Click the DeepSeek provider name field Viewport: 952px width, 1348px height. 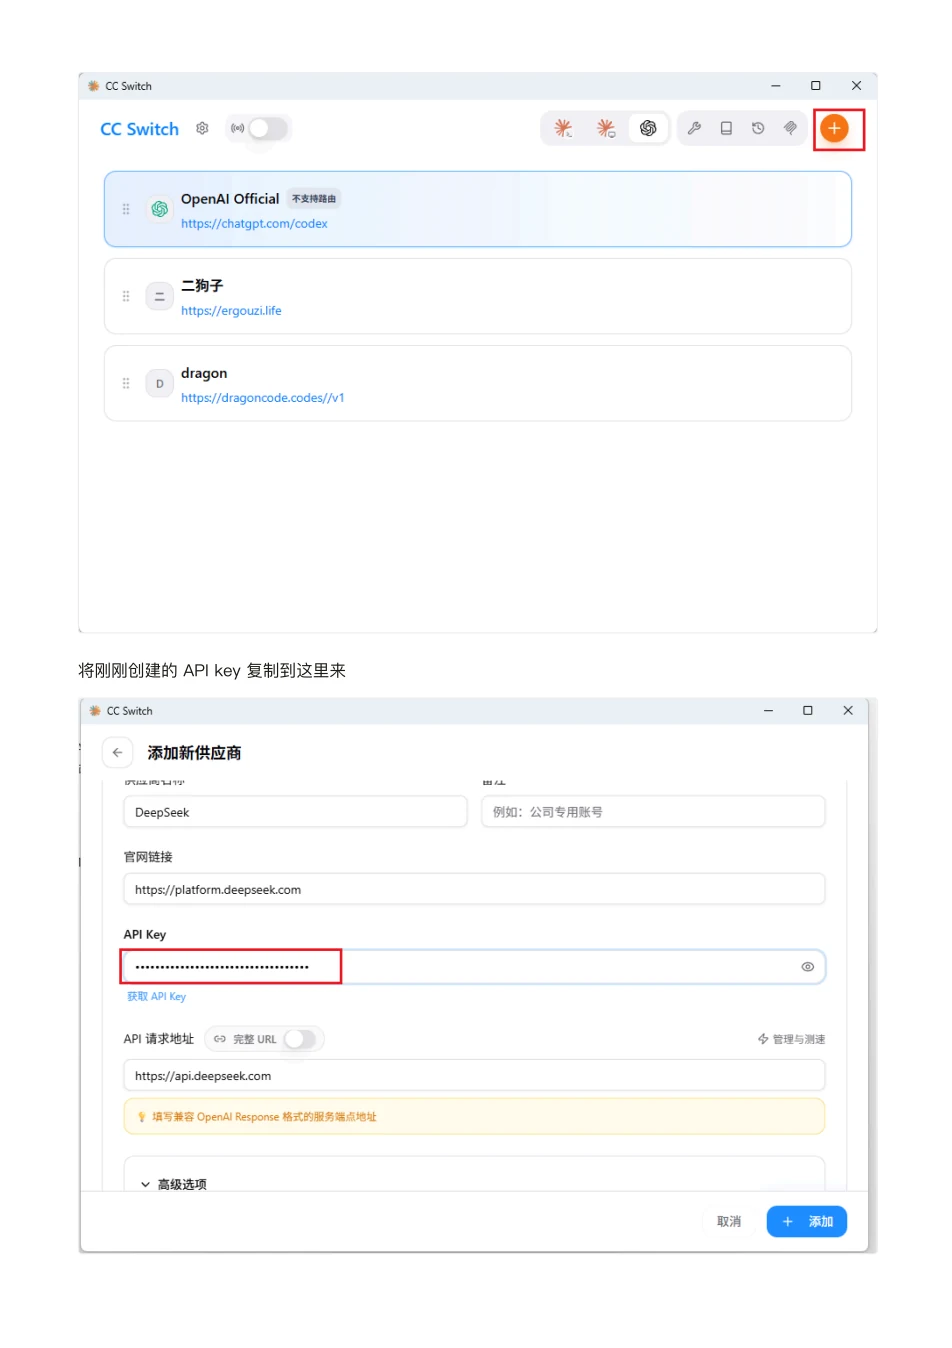coord(295,812)
